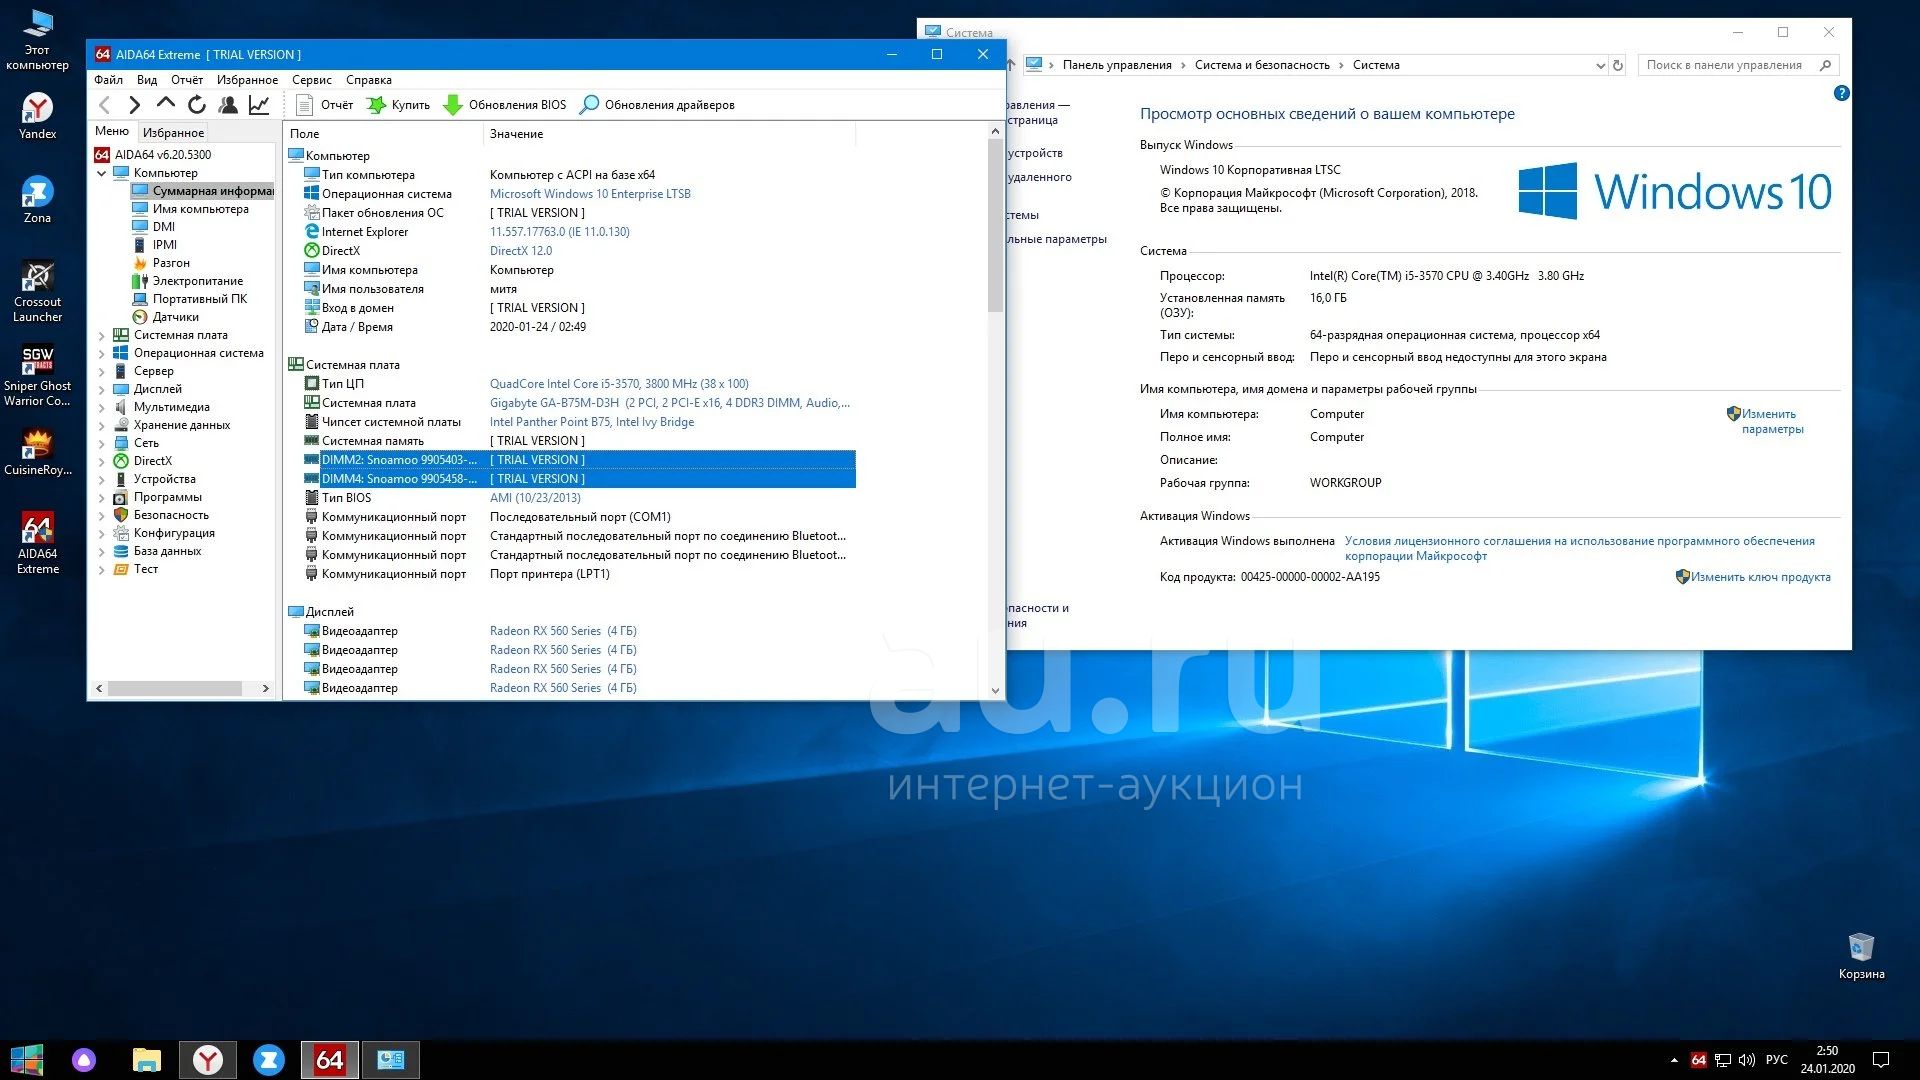Image resolution: width=1920 pixels, height=1080 pixels.
Task: Open the Отчёт menu in menu bar
Action: [187, 80]
